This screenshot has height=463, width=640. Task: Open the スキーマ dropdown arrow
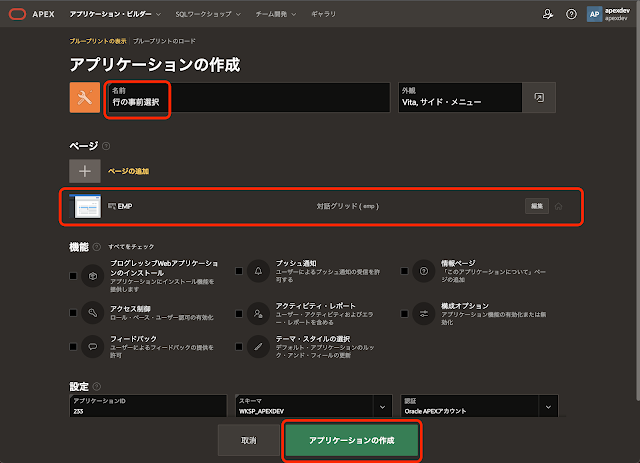tap(382, 407)
